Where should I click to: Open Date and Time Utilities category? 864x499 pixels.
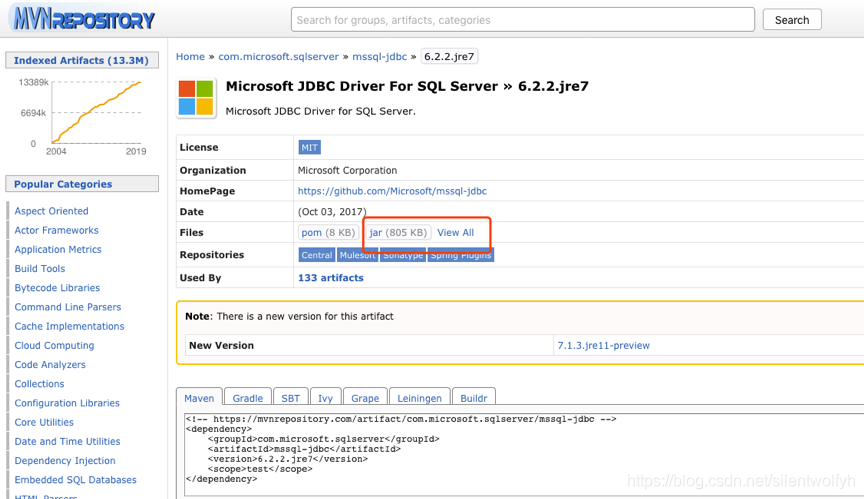point(67,442)
